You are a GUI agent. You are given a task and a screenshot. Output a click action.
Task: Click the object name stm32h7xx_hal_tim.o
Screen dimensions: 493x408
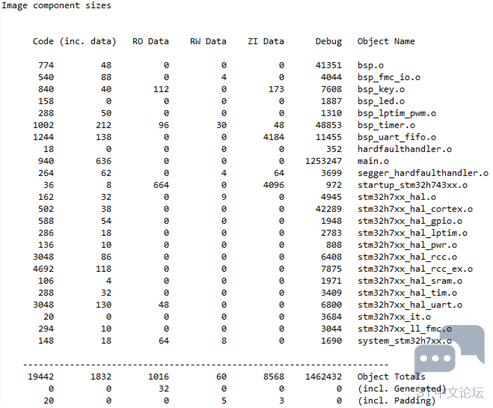pos(407,293)
